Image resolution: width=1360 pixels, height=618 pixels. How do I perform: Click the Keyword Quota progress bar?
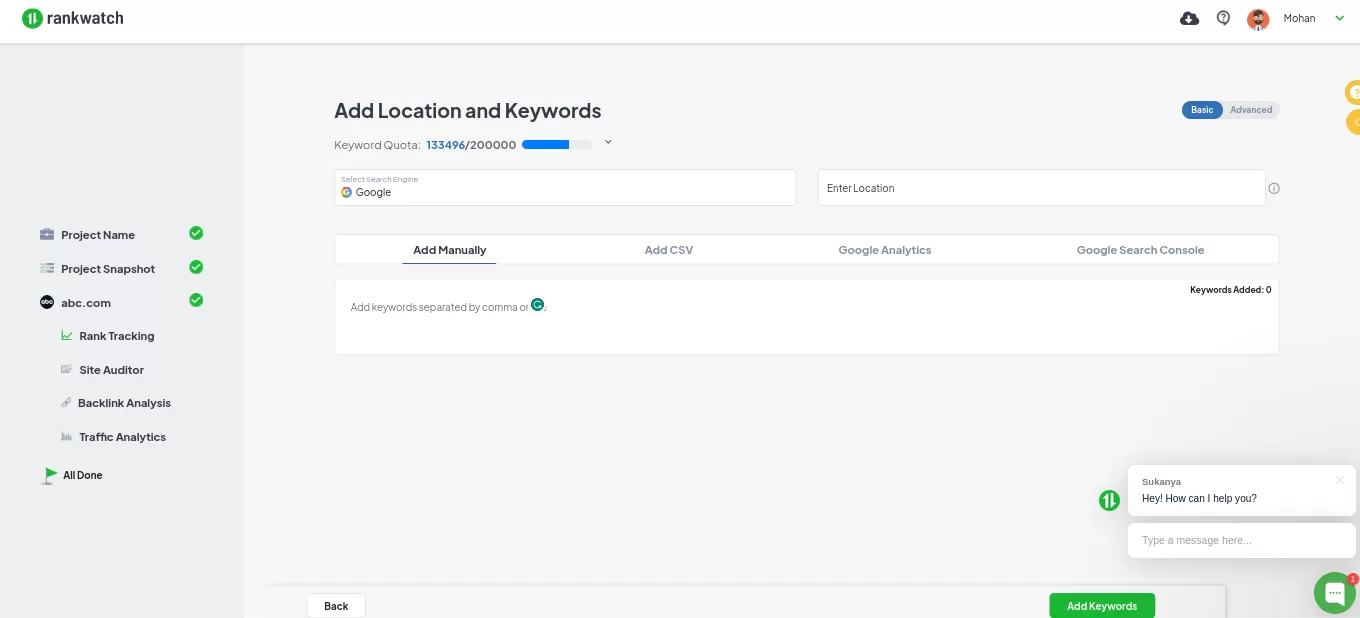click(556, 145)
